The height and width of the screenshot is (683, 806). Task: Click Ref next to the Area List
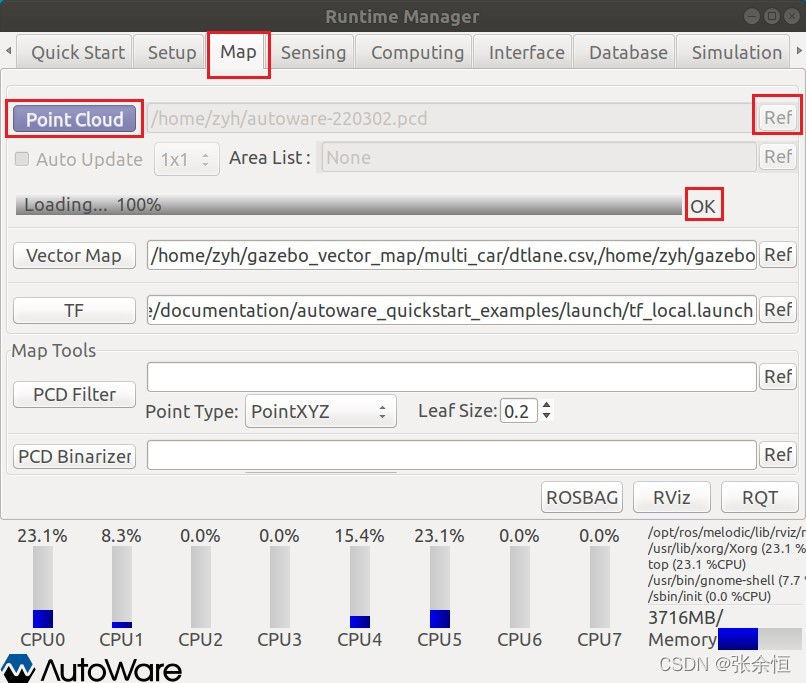click(777, 157)
